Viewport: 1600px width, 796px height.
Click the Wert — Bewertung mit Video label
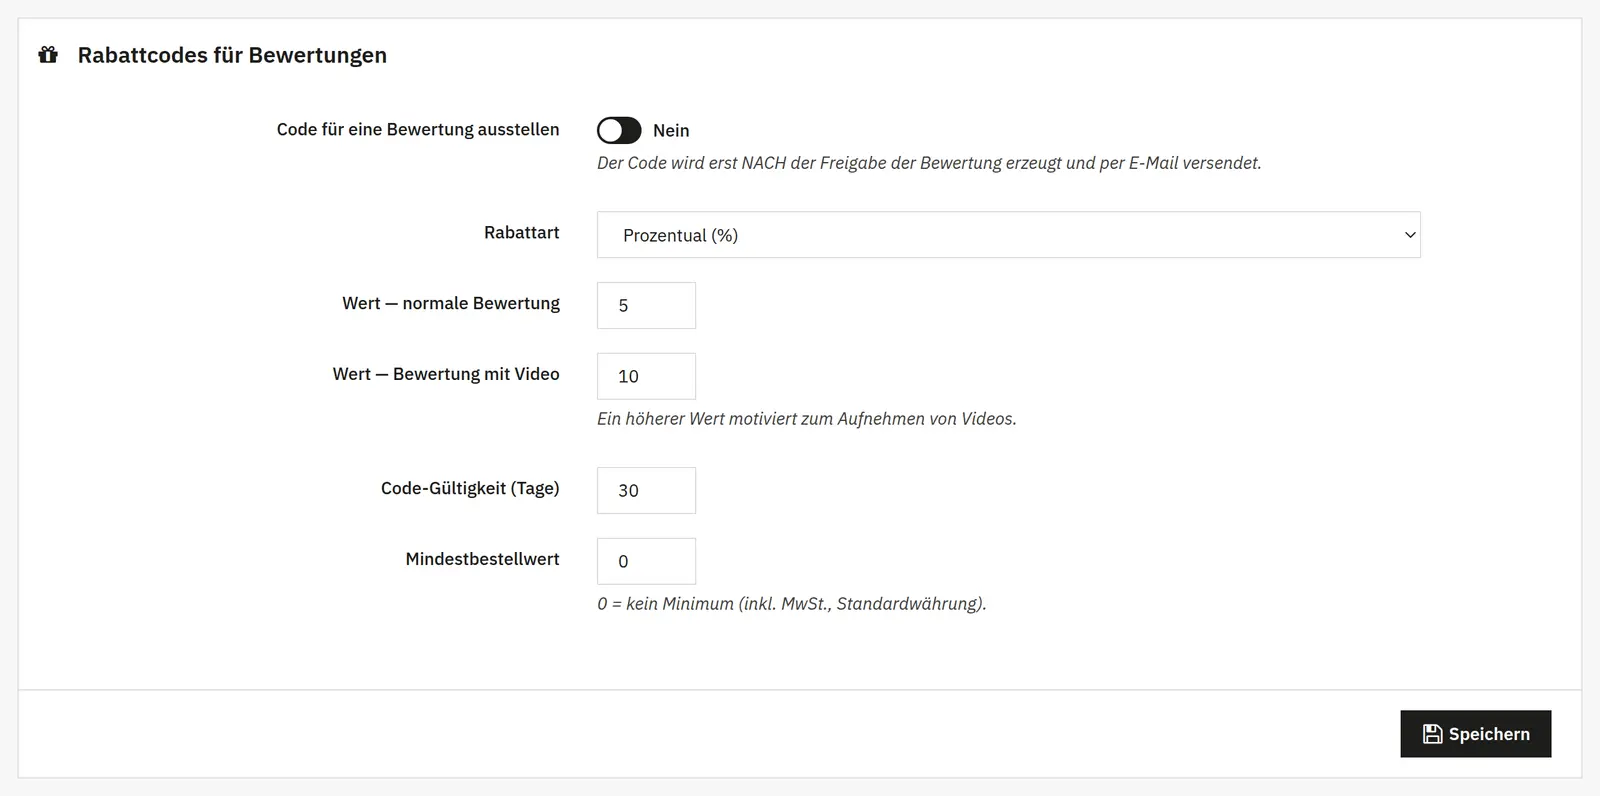[446, 374]
